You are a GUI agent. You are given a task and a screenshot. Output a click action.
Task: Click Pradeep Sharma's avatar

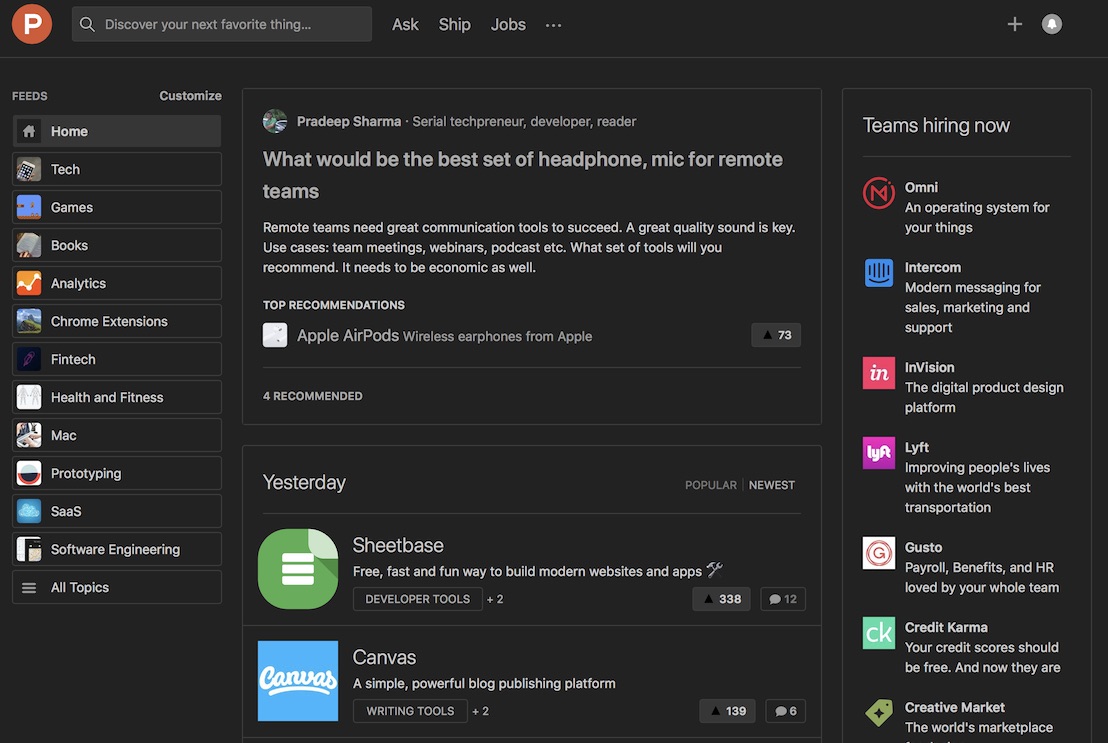pos(275,121)
